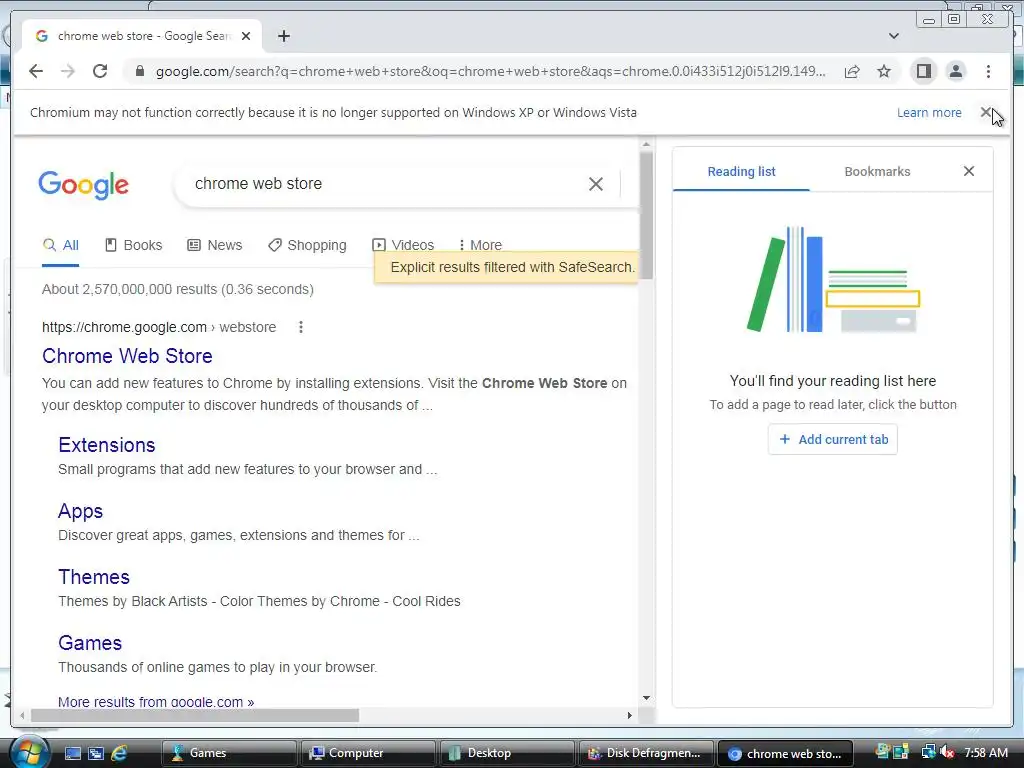This screenshot has height=768, width=1024.
Task: Close the reading list side panel
Action: [x=968, y=171]
